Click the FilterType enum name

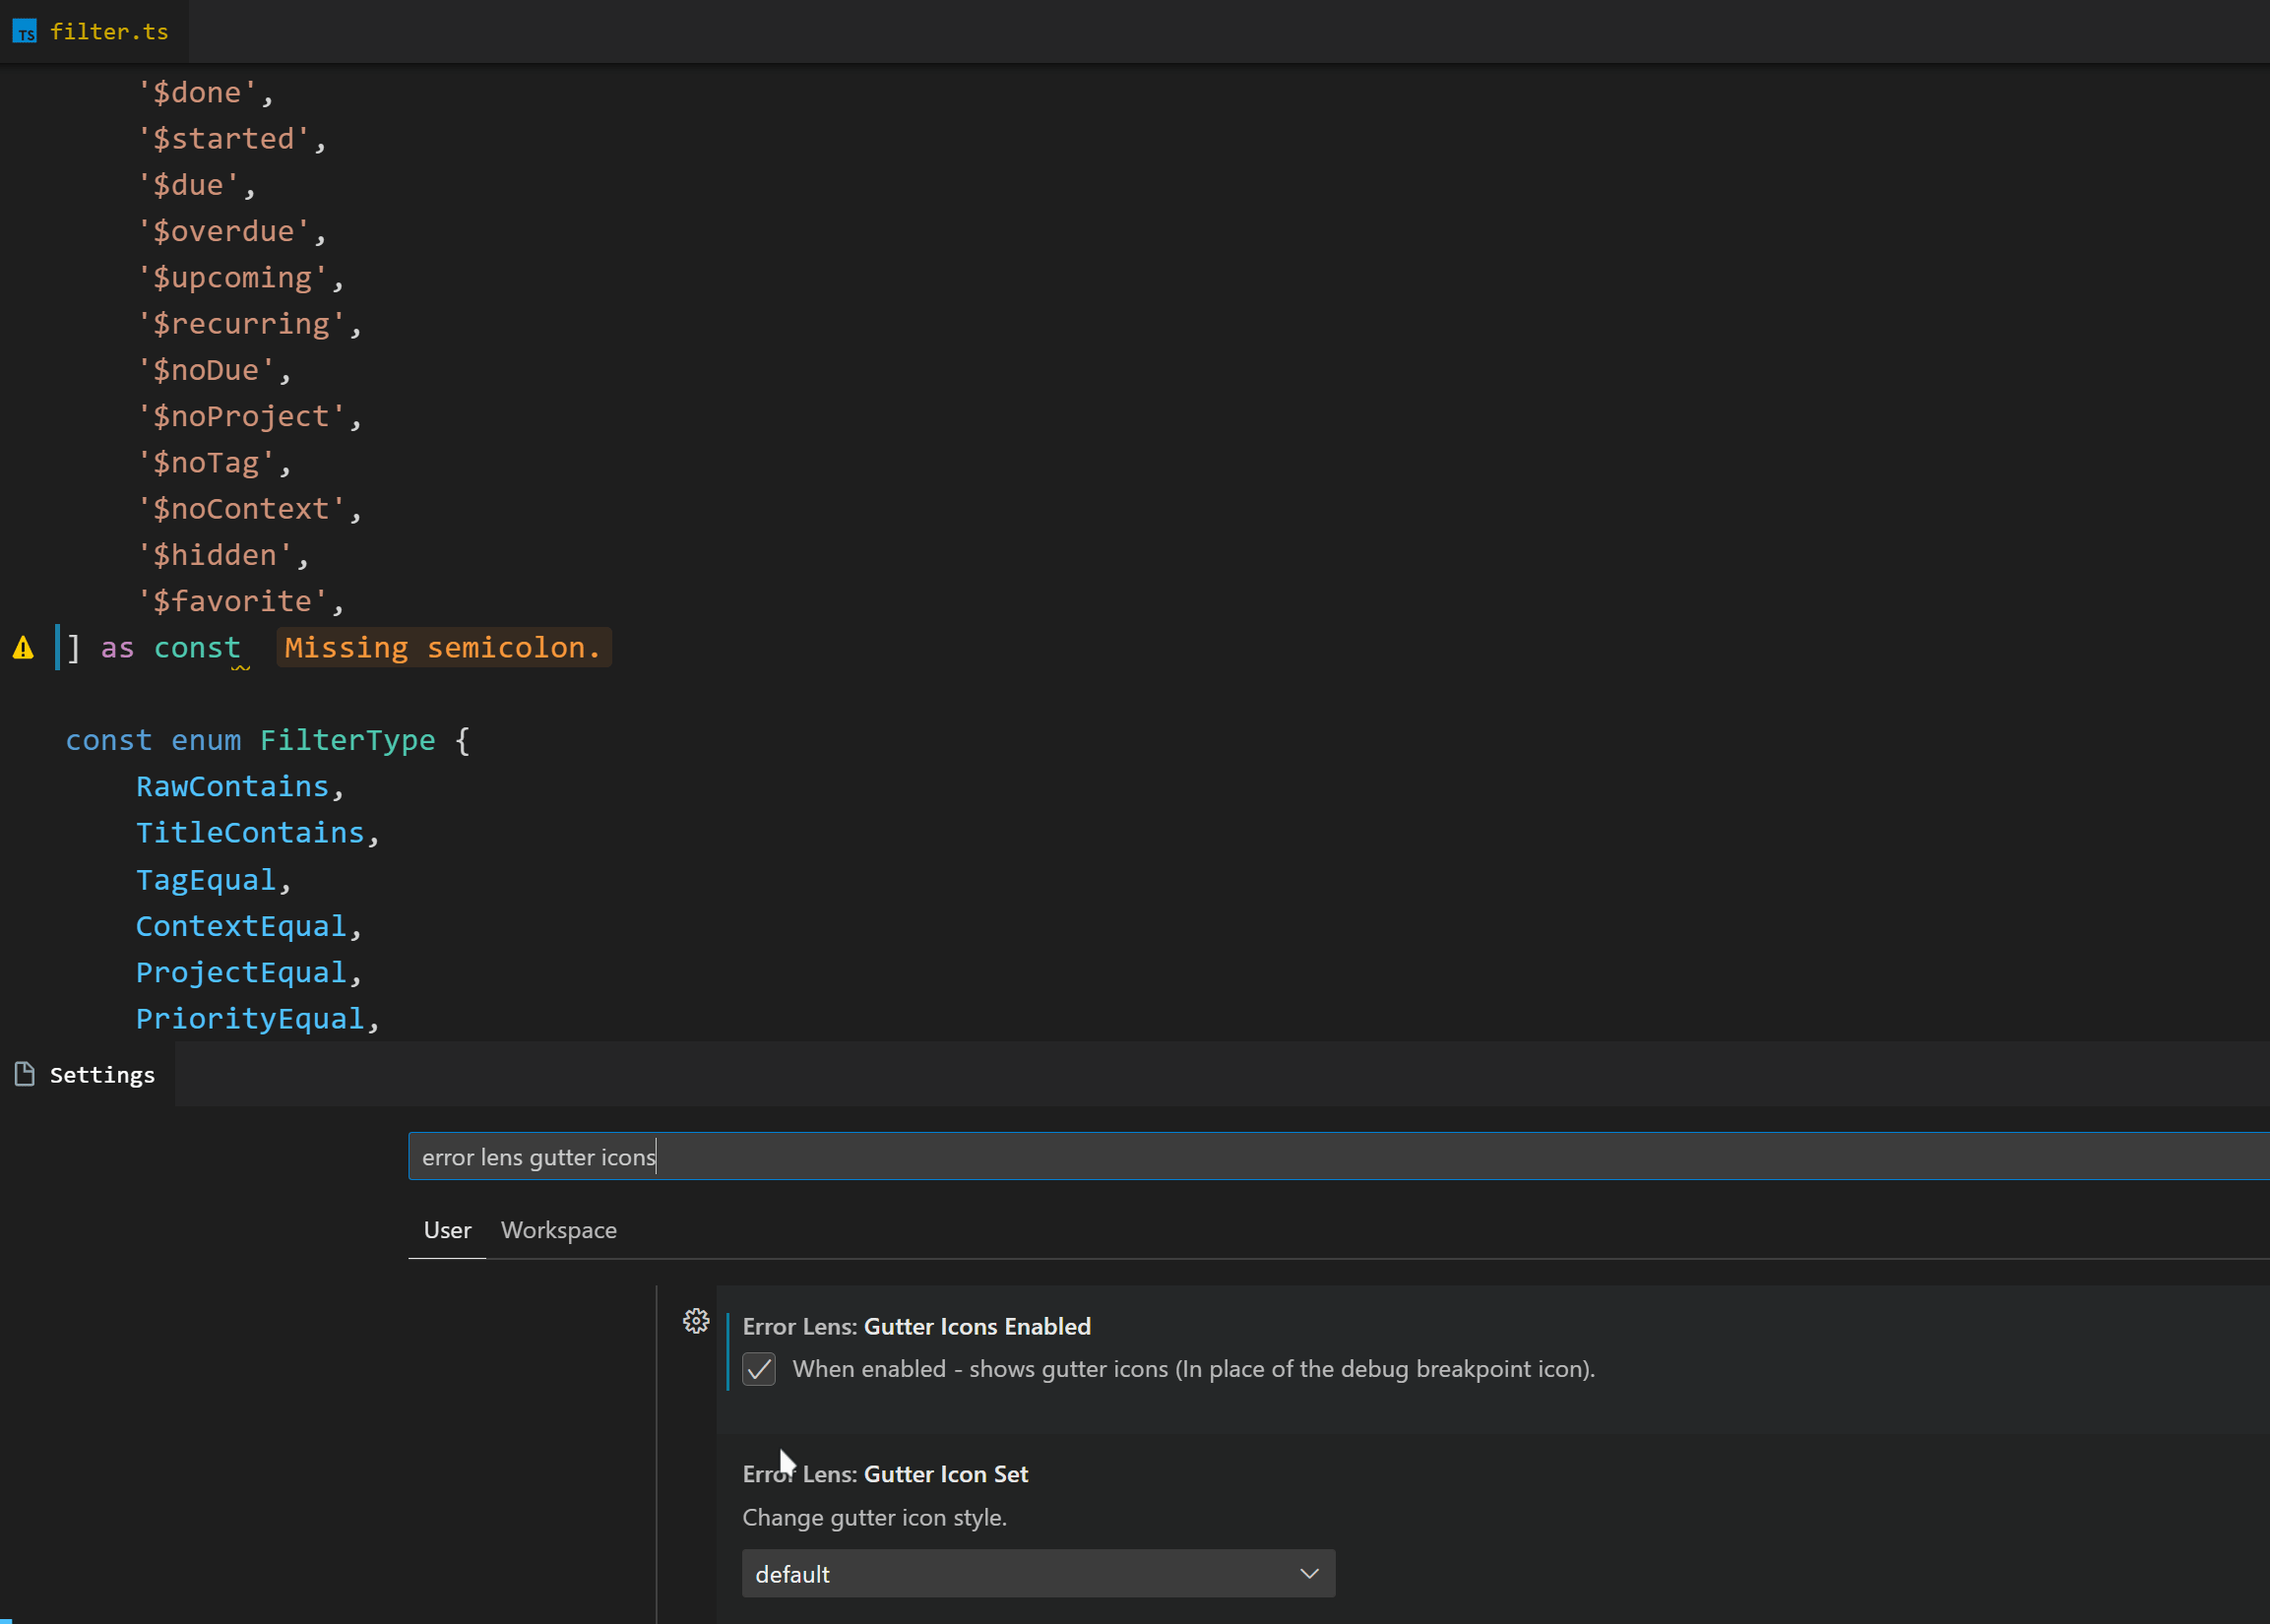pyautogui.click(x=347, y=740)
